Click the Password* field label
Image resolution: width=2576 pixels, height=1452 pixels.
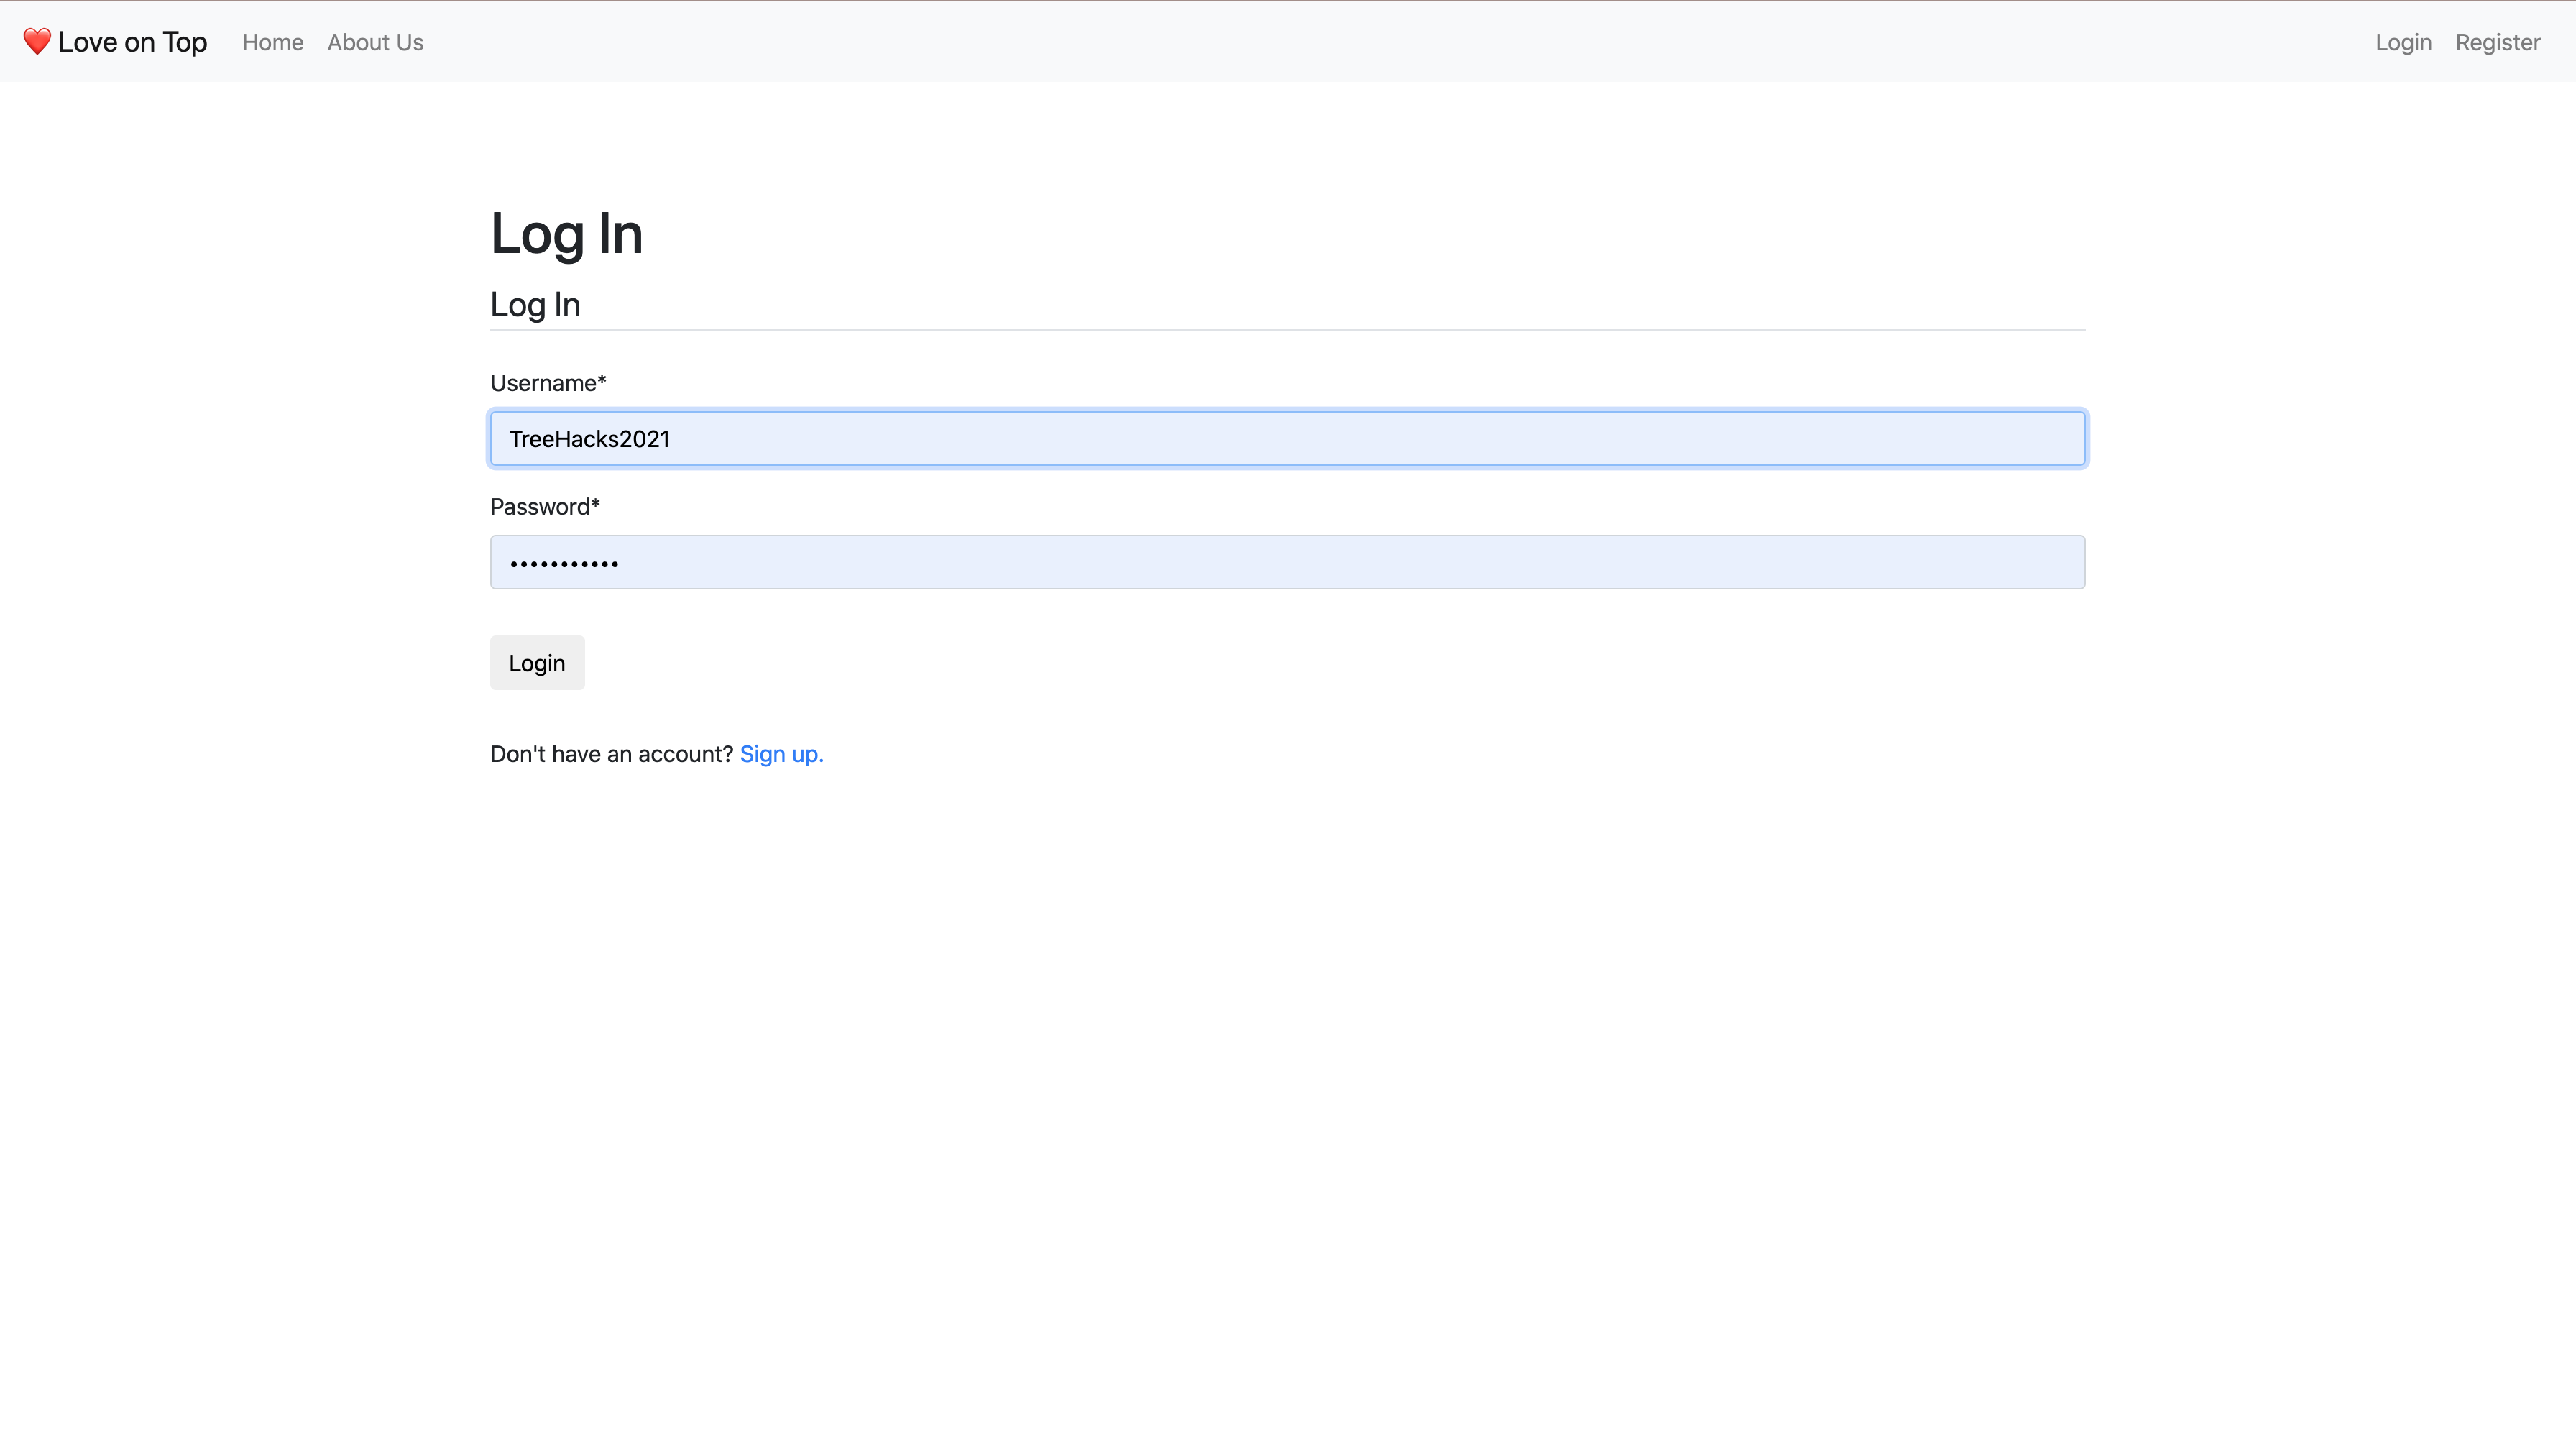tap(545, 507)
